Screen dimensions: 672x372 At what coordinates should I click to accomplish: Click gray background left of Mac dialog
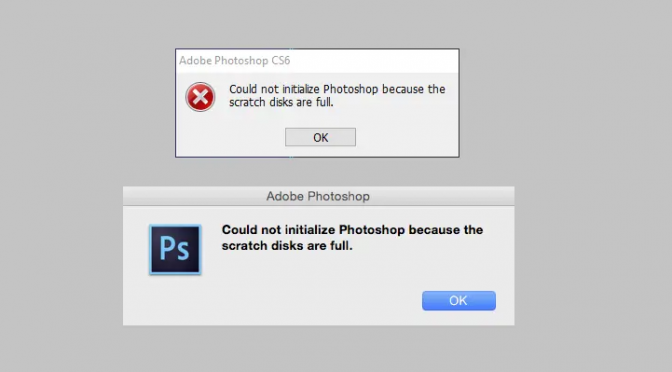(x=61, y=256)
